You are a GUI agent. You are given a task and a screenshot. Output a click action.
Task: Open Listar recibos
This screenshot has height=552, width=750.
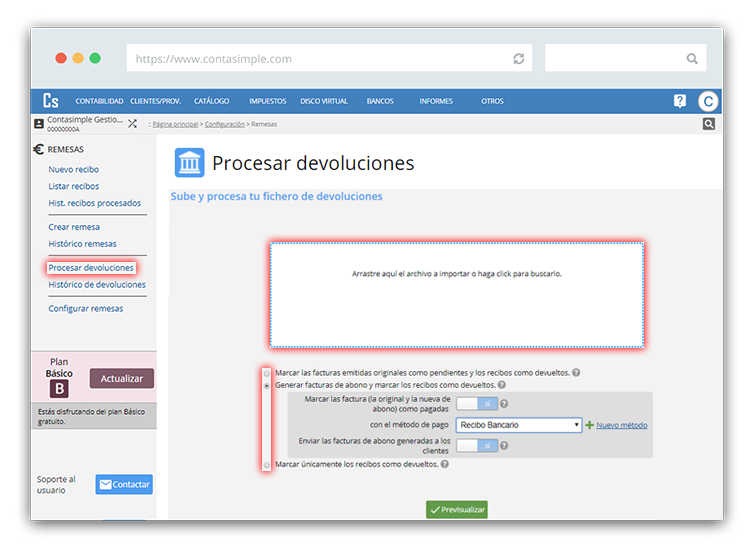pyautogui.click(x=74, y=186)
